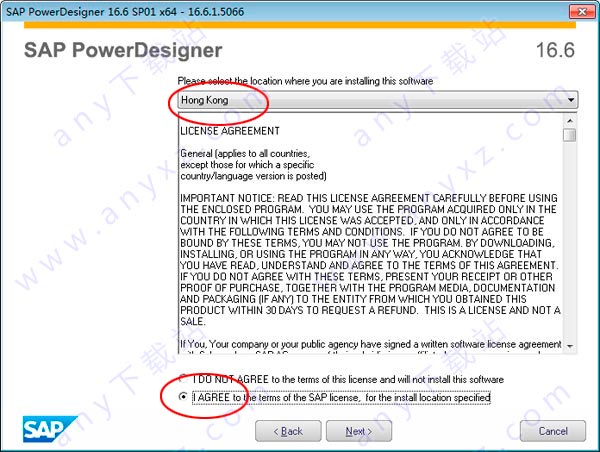The height and width of the screenshot is (452, 600).
Task: Click the IMPORTANT NOTICE paragraph text
Action: pos(370,260)
